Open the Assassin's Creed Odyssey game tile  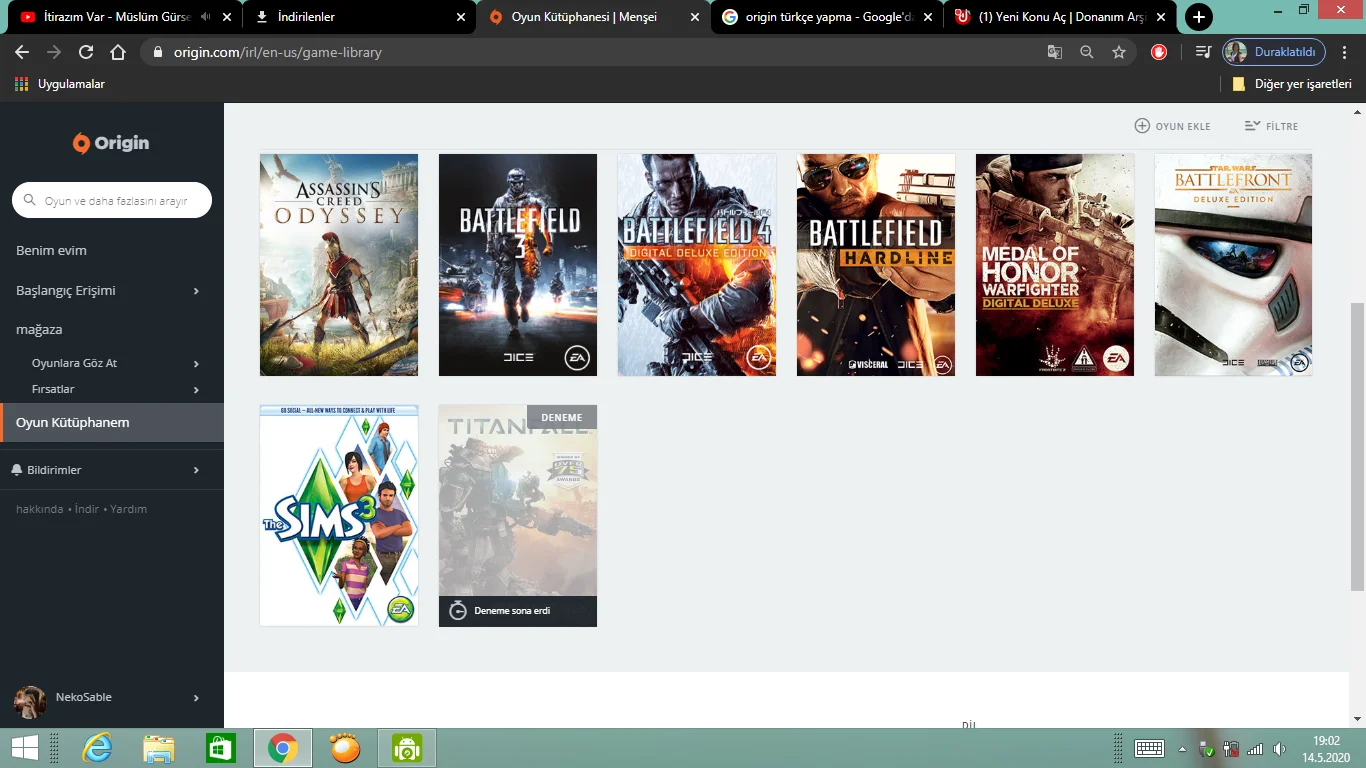point(339,265)
